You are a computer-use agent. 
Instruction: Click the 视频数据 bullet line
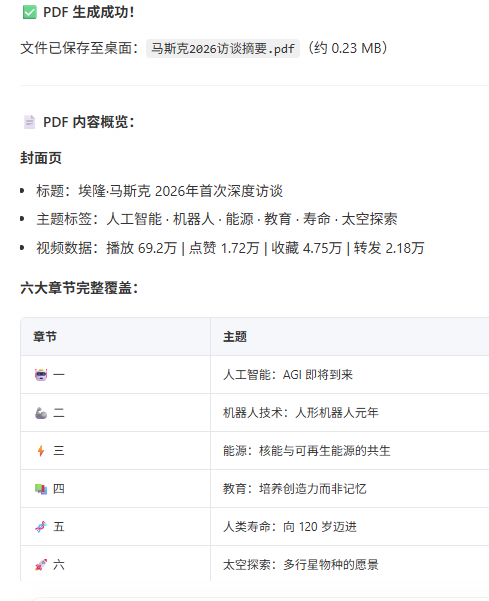(x=230, y=248)
